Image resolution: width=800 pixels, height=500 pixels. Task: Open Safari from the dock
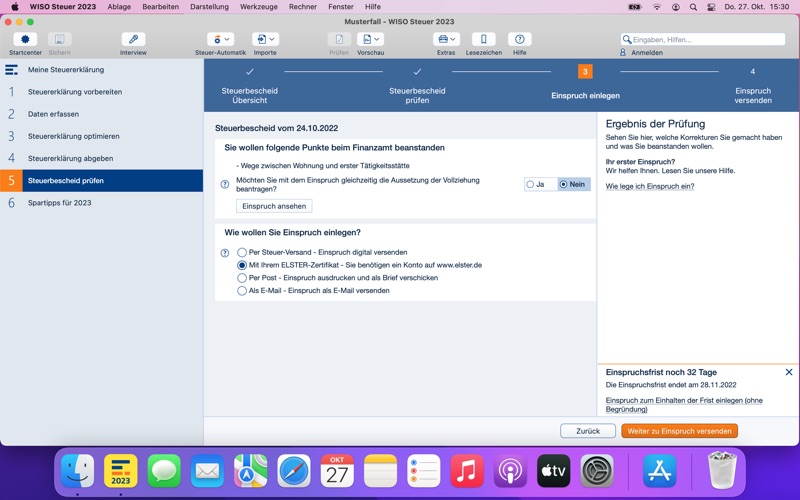pos(294,470)
